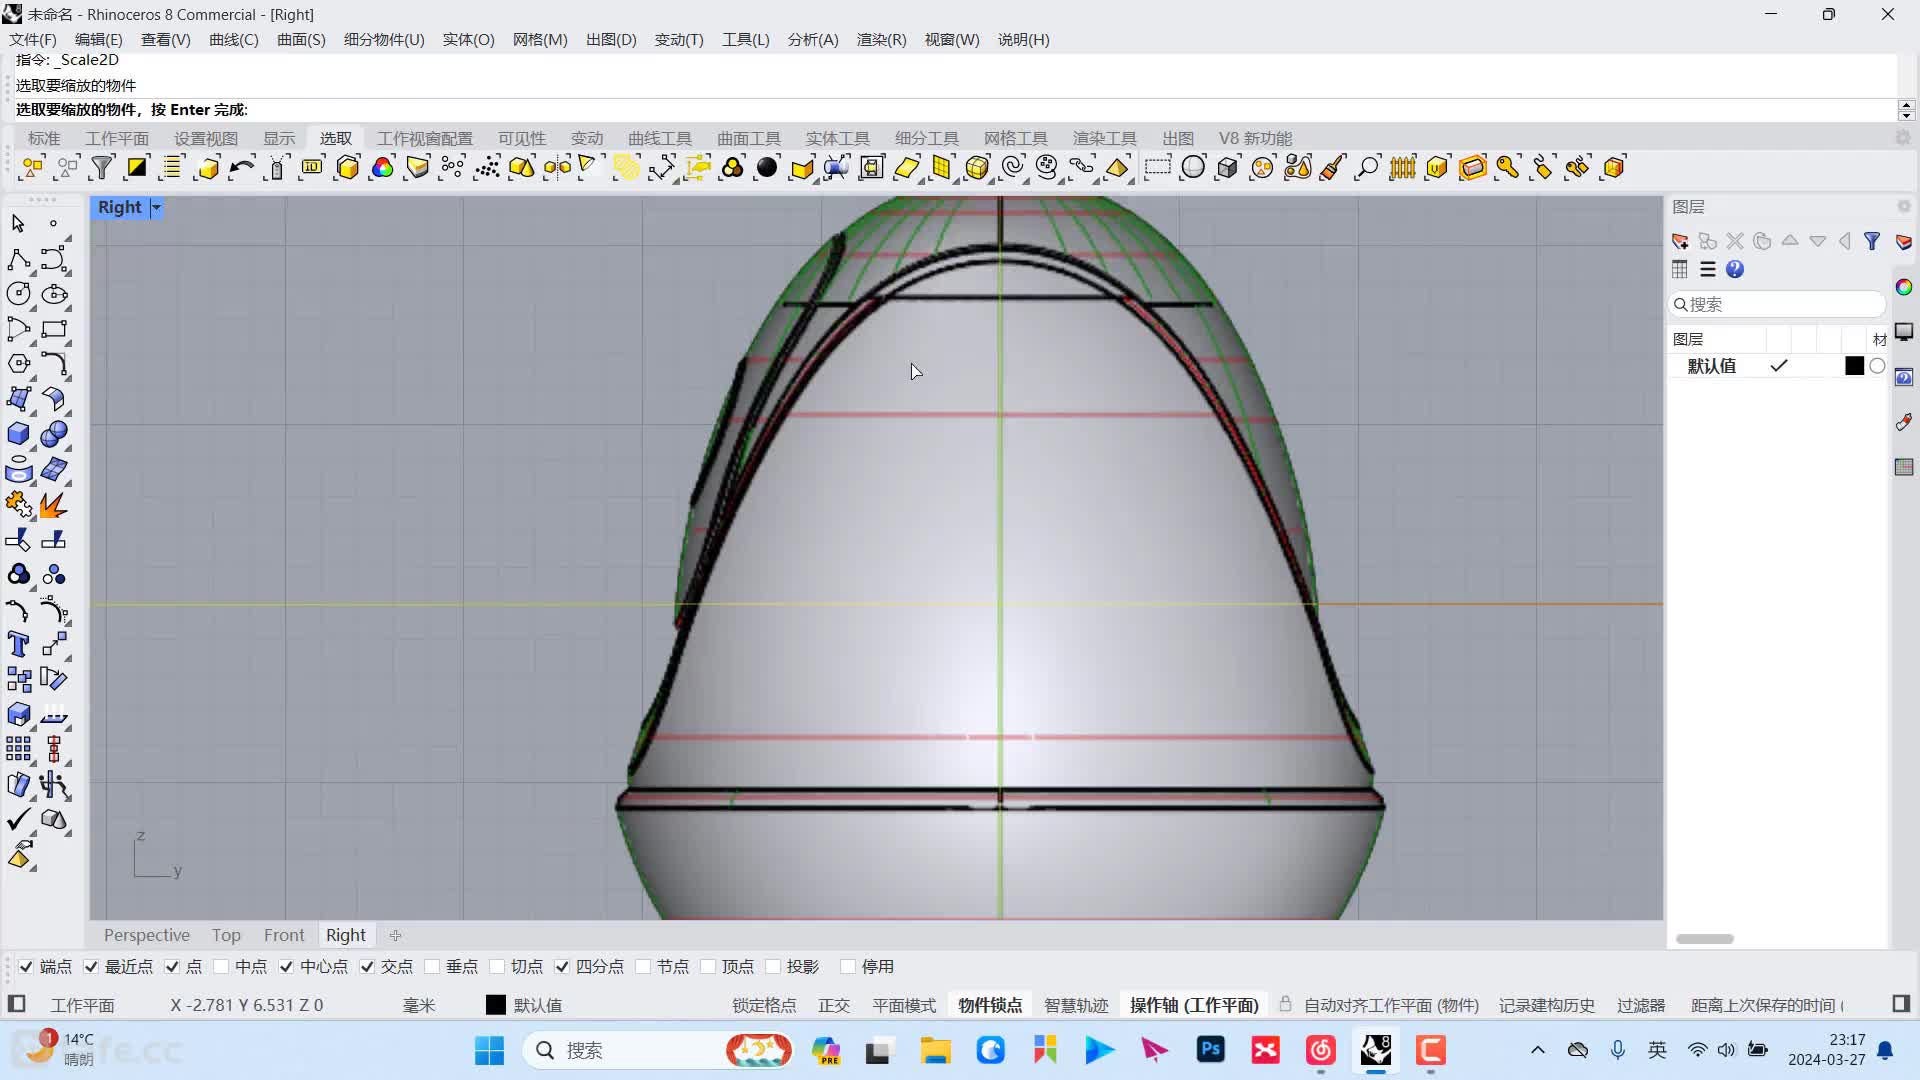Click the paintbrush selection icon in toolbar
Viewport: 1920px width, 1080px height.
(x=1332, y=168)
